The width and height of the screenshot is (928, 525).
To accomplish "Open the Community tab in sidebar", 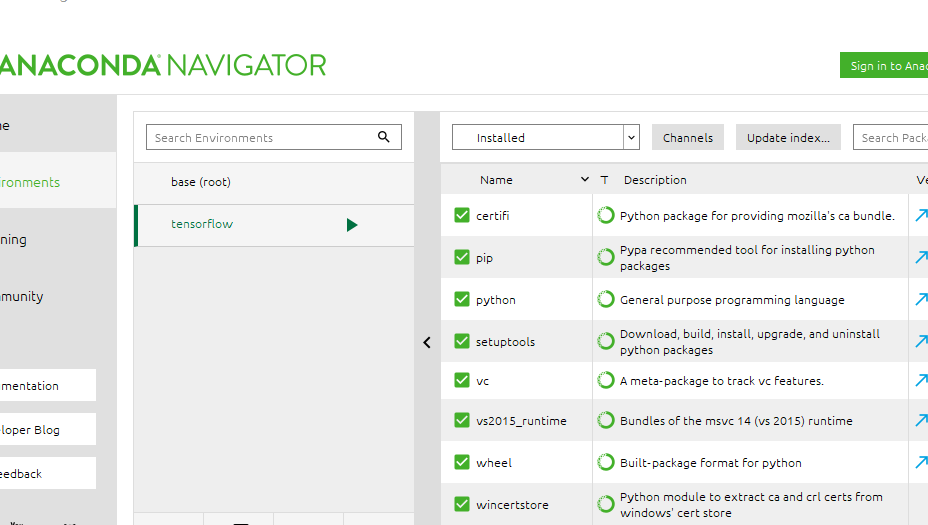I will [58, 296].
